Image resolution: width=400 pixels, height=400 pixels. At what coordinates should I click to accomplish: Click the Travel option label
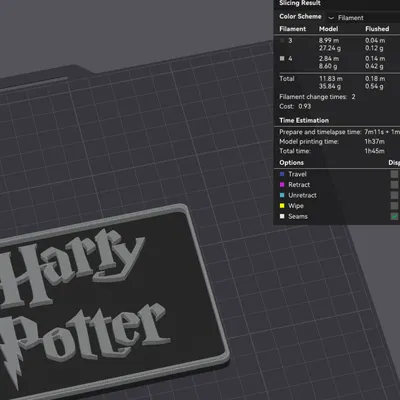[x=297, y=174]
